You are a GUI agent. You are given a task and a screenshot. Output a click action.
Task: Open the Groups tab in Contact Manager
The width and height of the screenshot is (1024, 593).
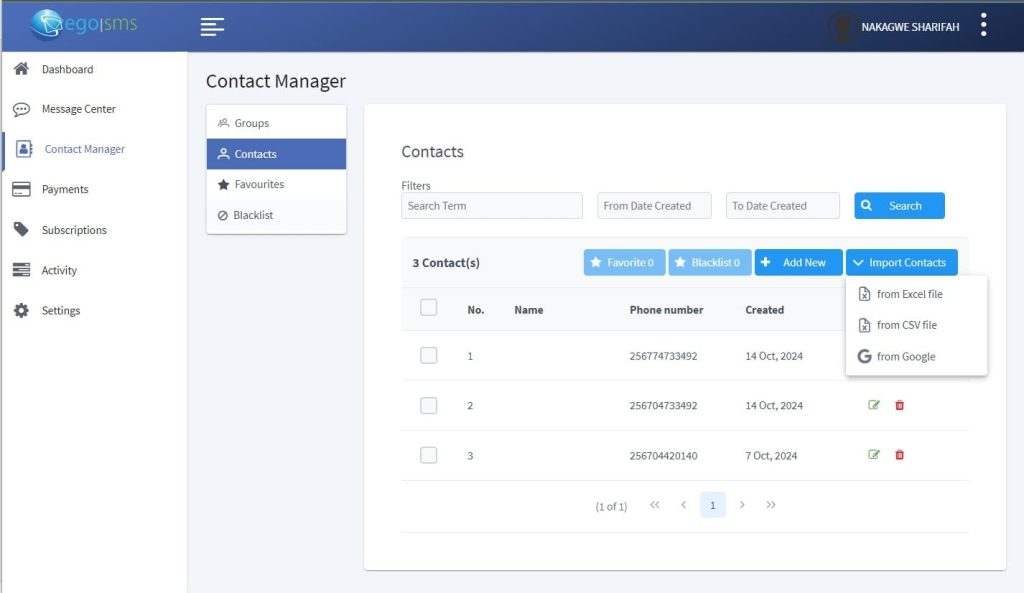pos(251,123)
